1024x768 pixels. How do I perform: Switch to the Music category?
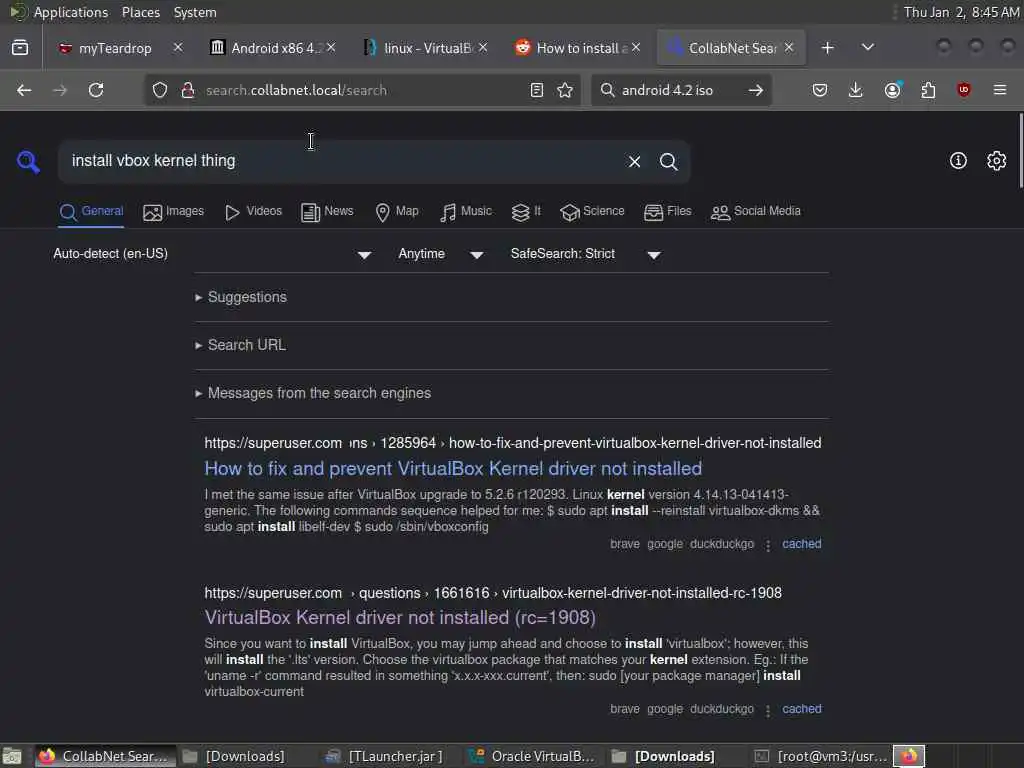point(466,212)
